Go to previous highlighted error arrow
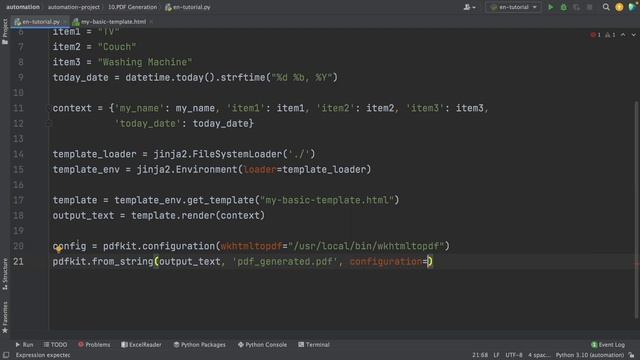Viewport: 640px width, 360px height. 623,35
